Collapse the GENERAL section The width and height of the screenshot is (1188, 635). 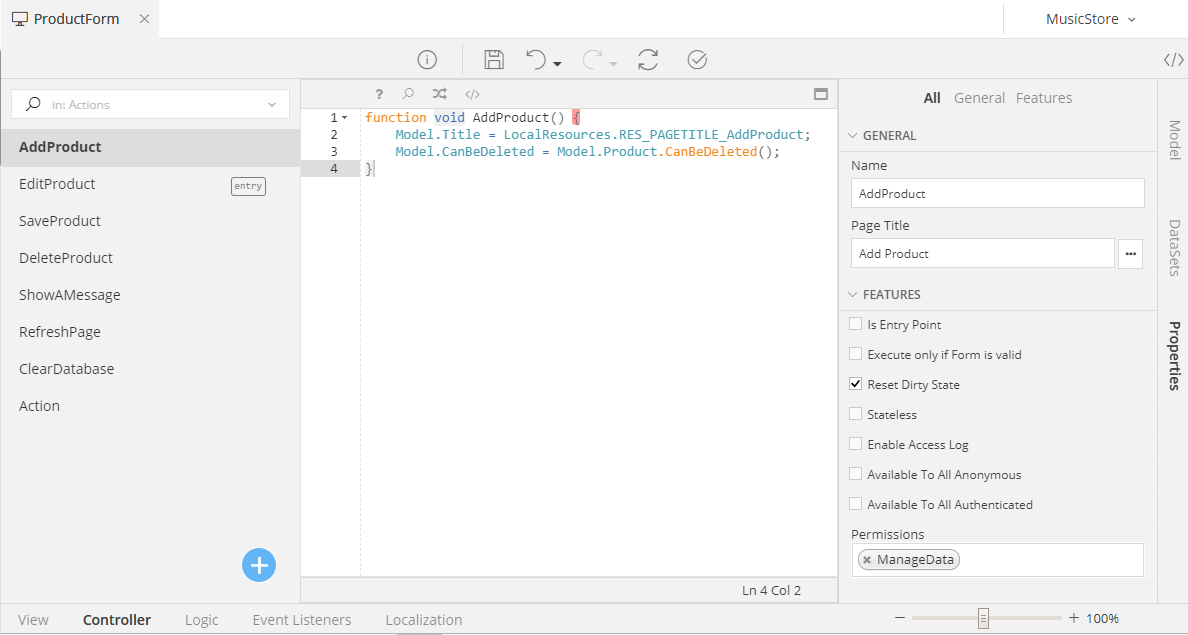point(853,136)
